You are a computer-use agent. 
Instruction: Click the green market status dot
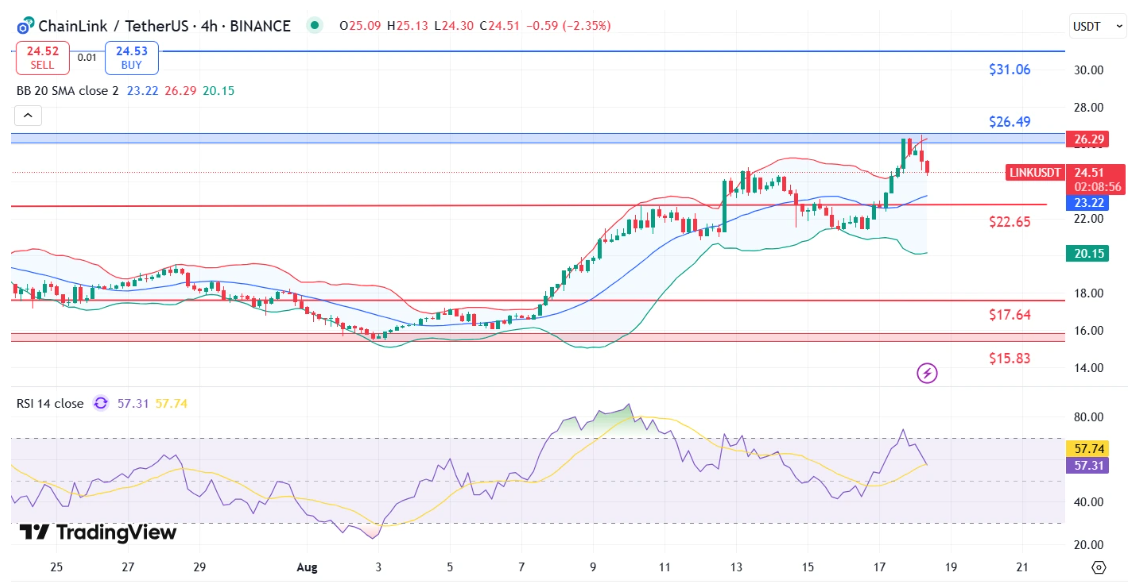tap(314, 25)
